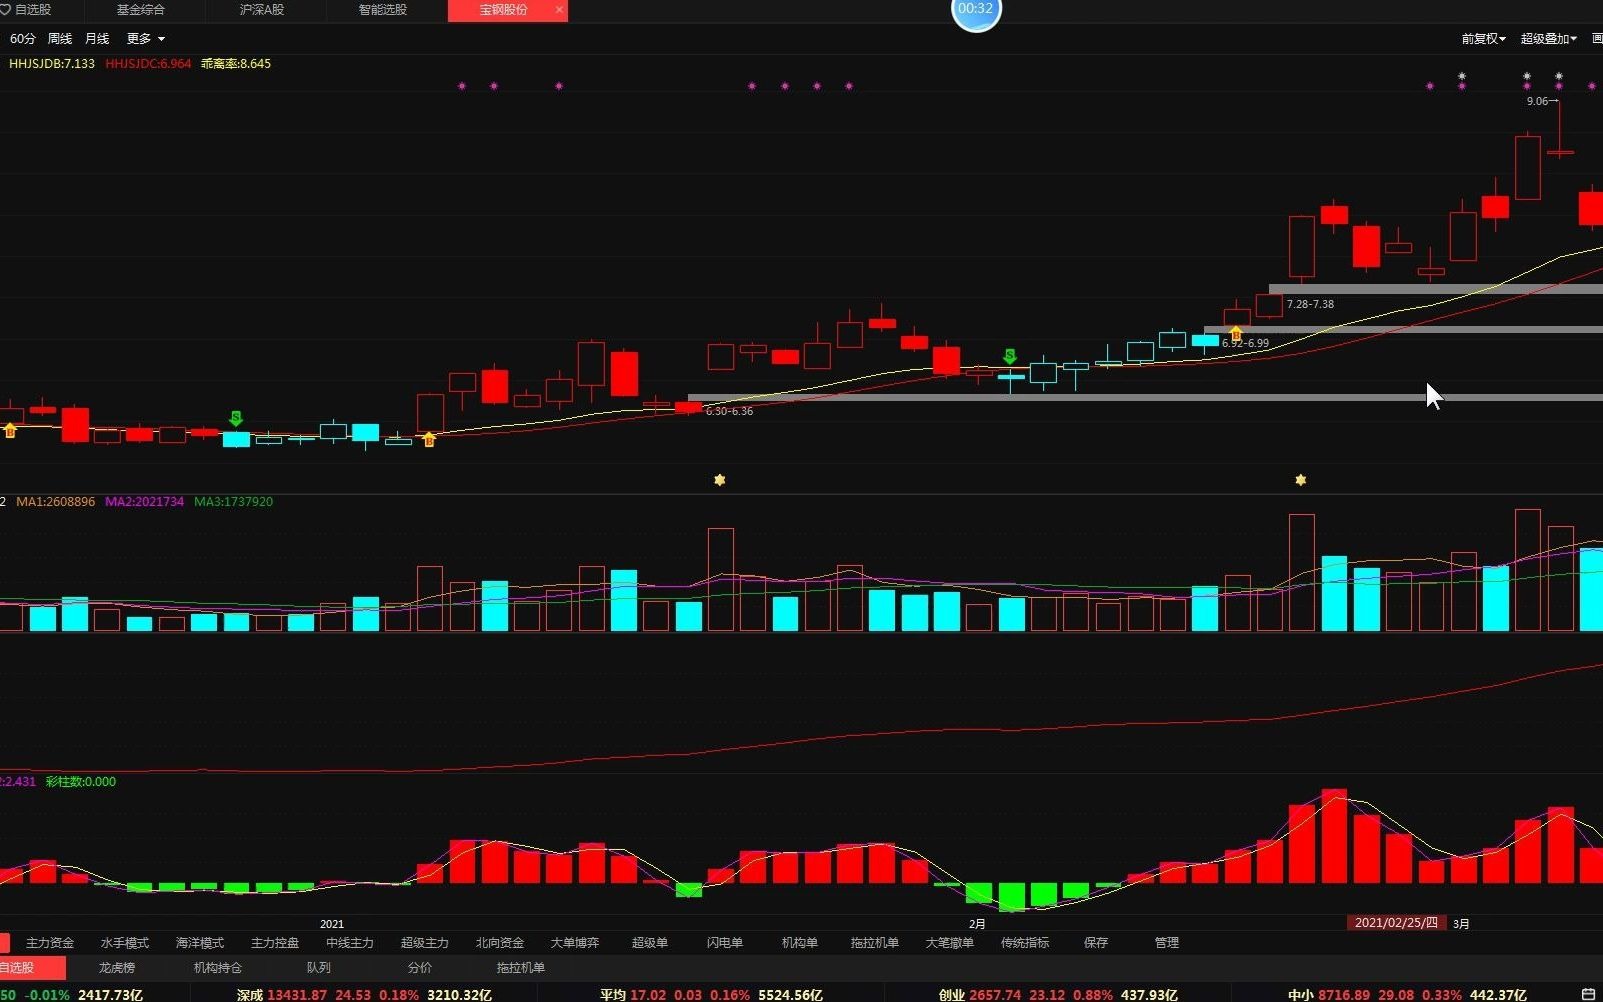Screen dimensions: 1603x1002
Task: Select the 传统指标 indicator tab
Action: tap(1025, 943)
